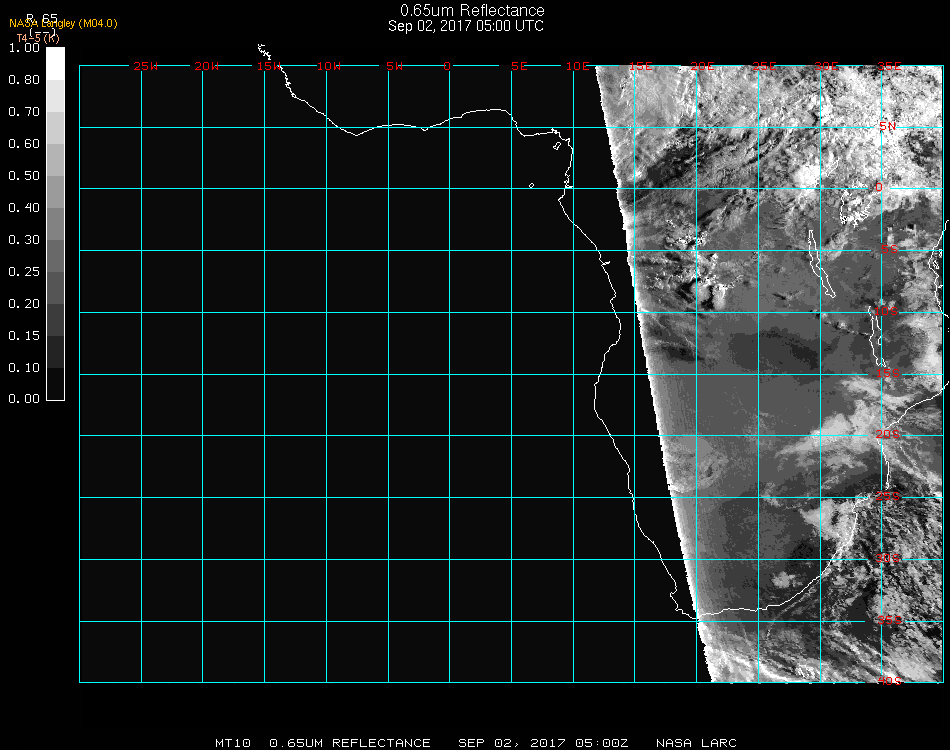Click the 20S latitude label
This screenshot has width=950, height=750.
888,434
